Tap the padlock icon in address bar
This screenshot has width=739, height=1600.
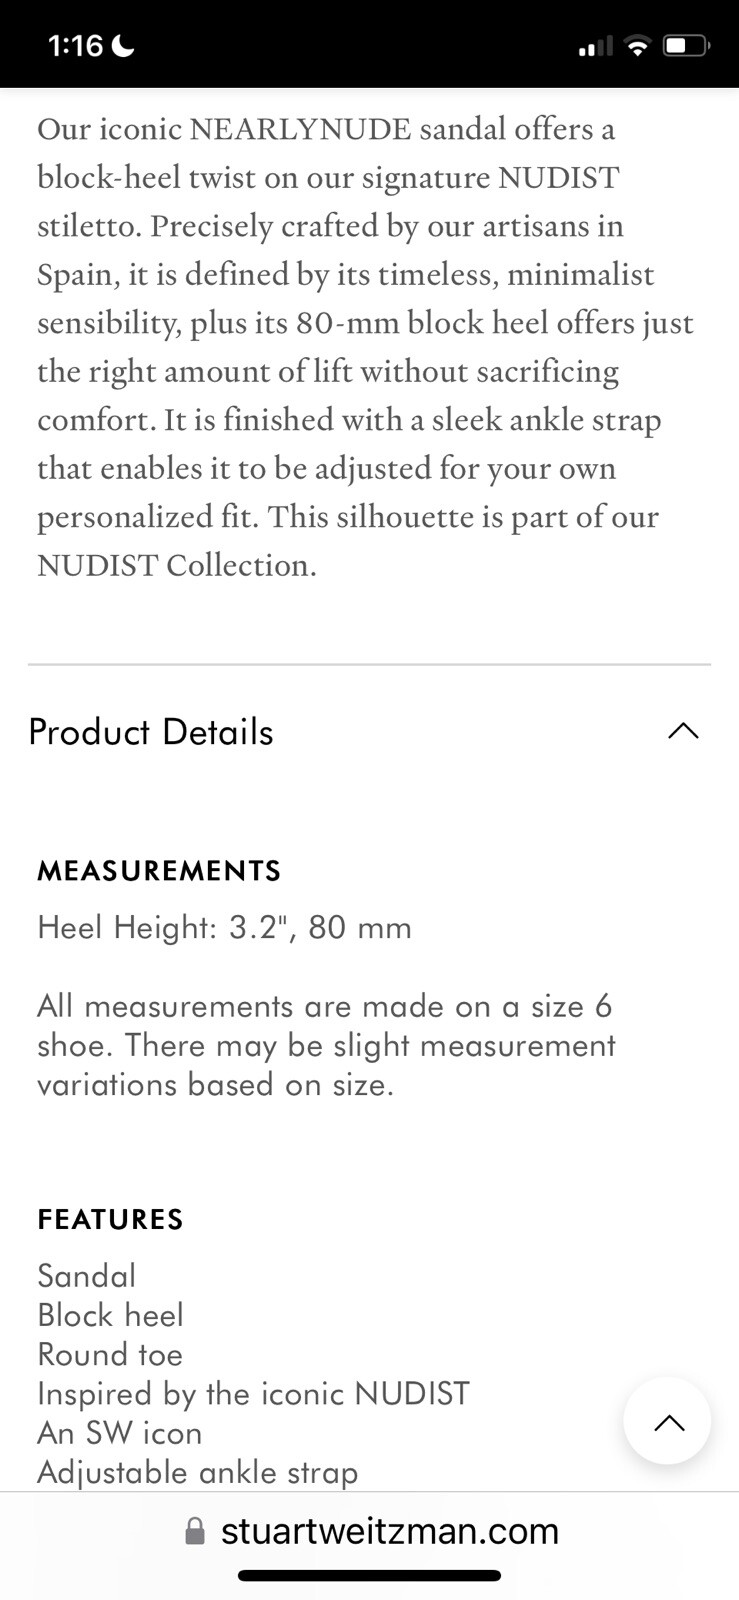[196, 1531]
